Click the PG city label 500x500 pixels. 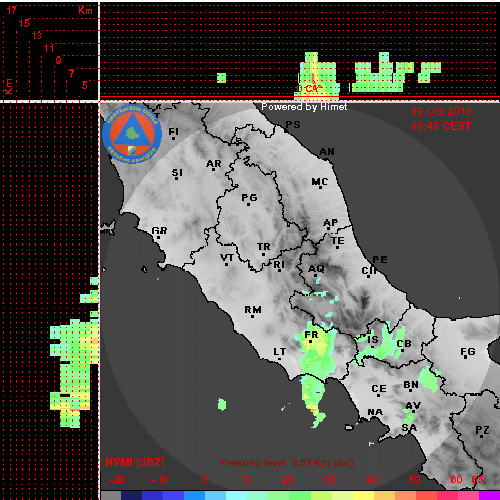[249, 198]
